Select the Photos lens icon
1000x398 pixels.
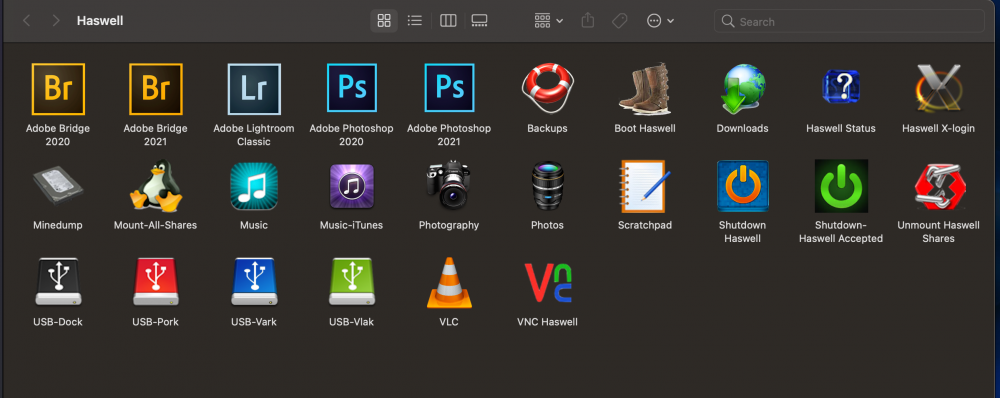(547, 186)
